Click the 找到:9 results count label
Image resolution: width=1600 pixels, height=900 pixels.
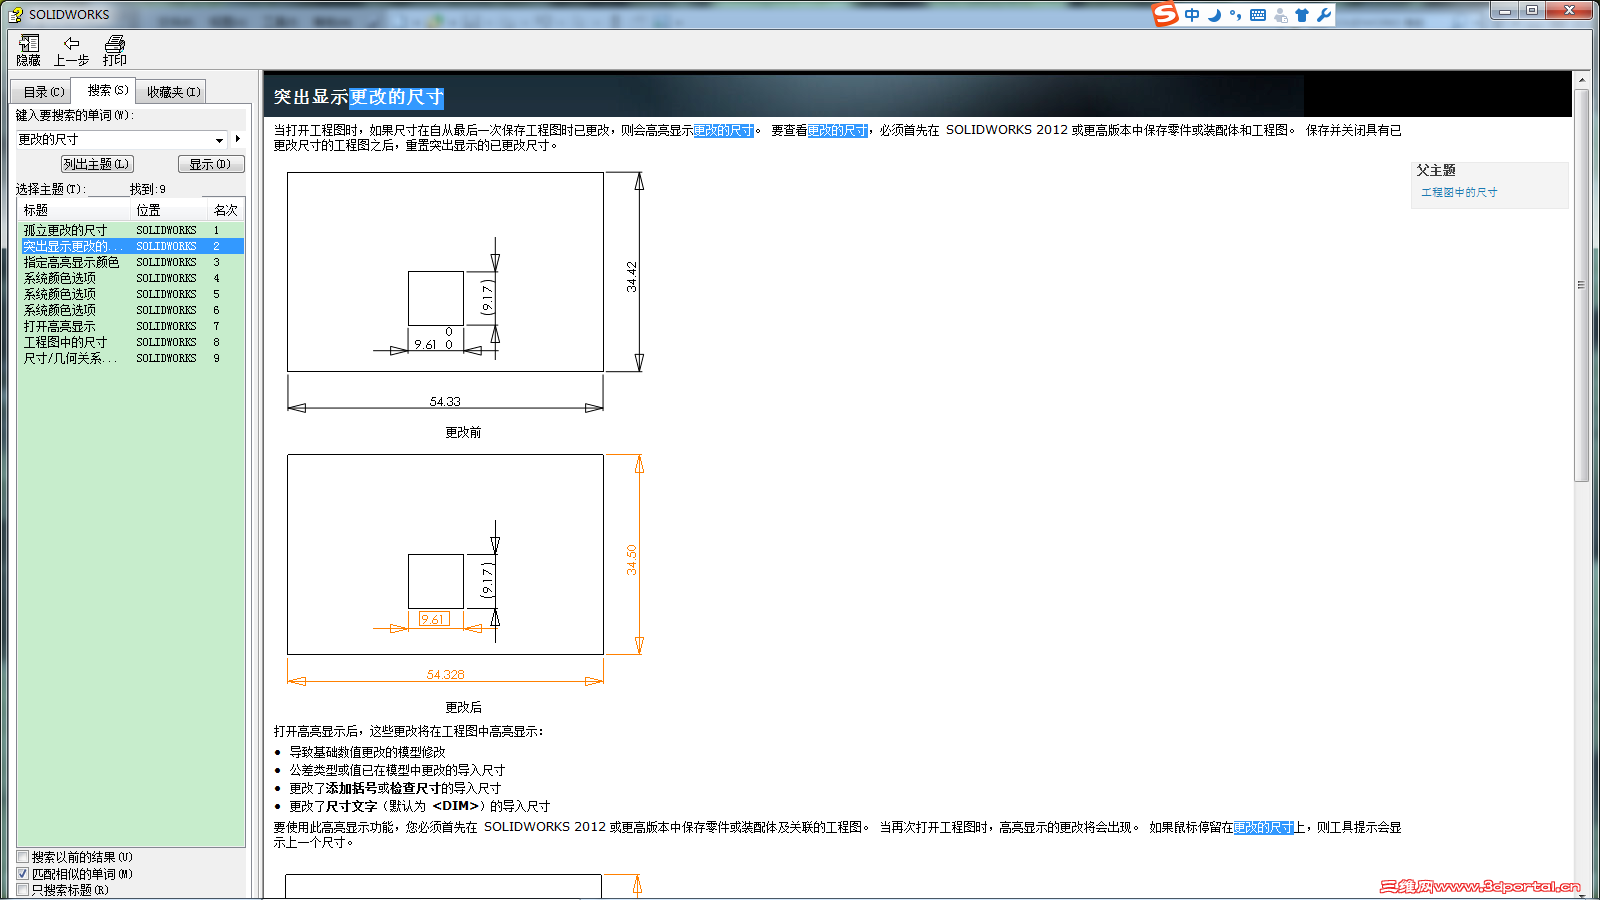click(x=148, y=189)
